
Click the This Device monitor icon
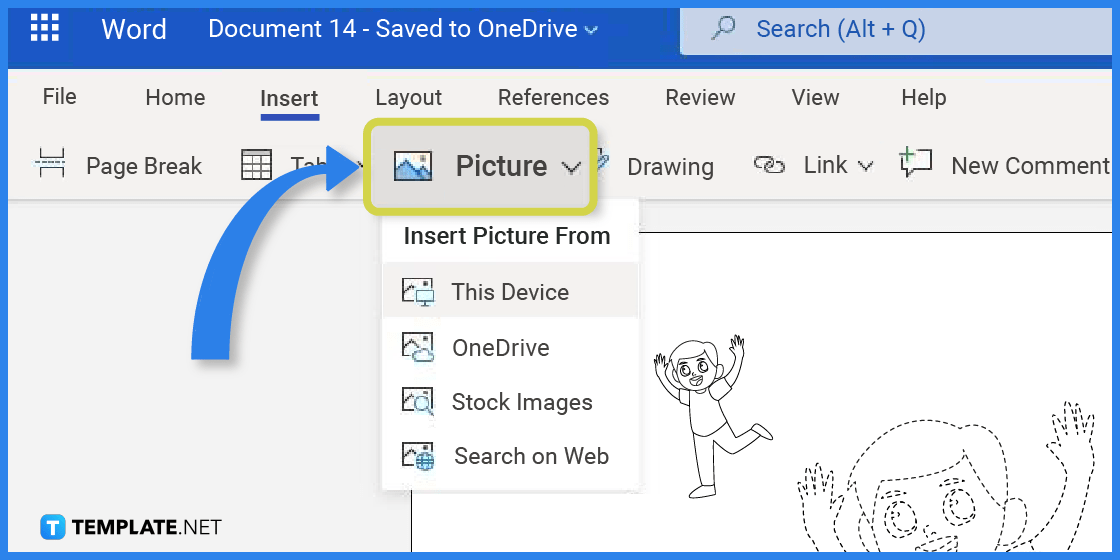tap(417, 291)
